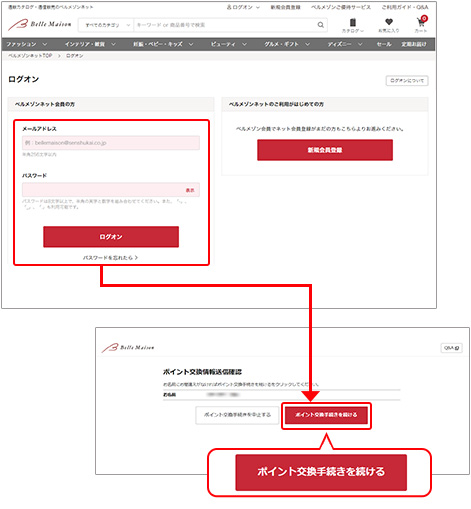Expand the ディズニー menu

[345, 44]
